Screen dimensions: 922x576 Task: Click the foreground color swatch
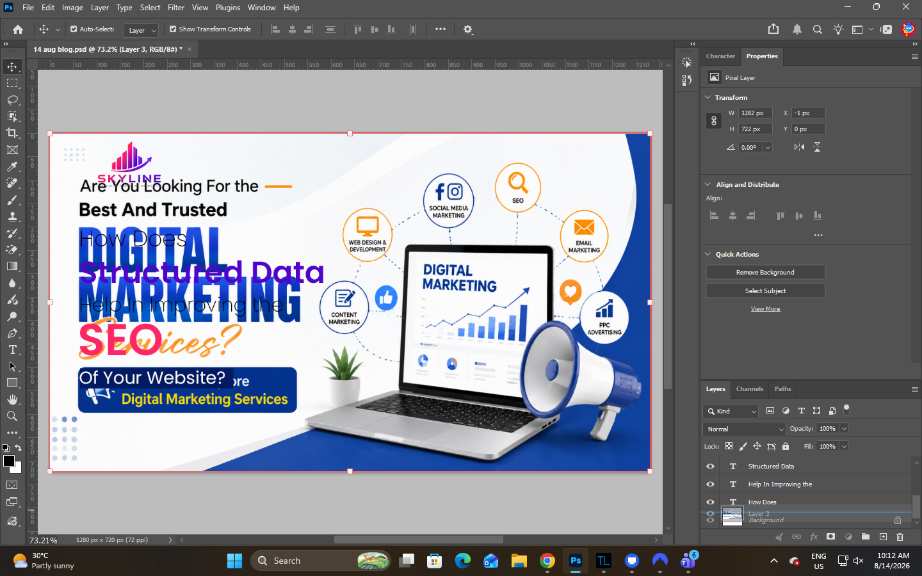tap(8, 461)
